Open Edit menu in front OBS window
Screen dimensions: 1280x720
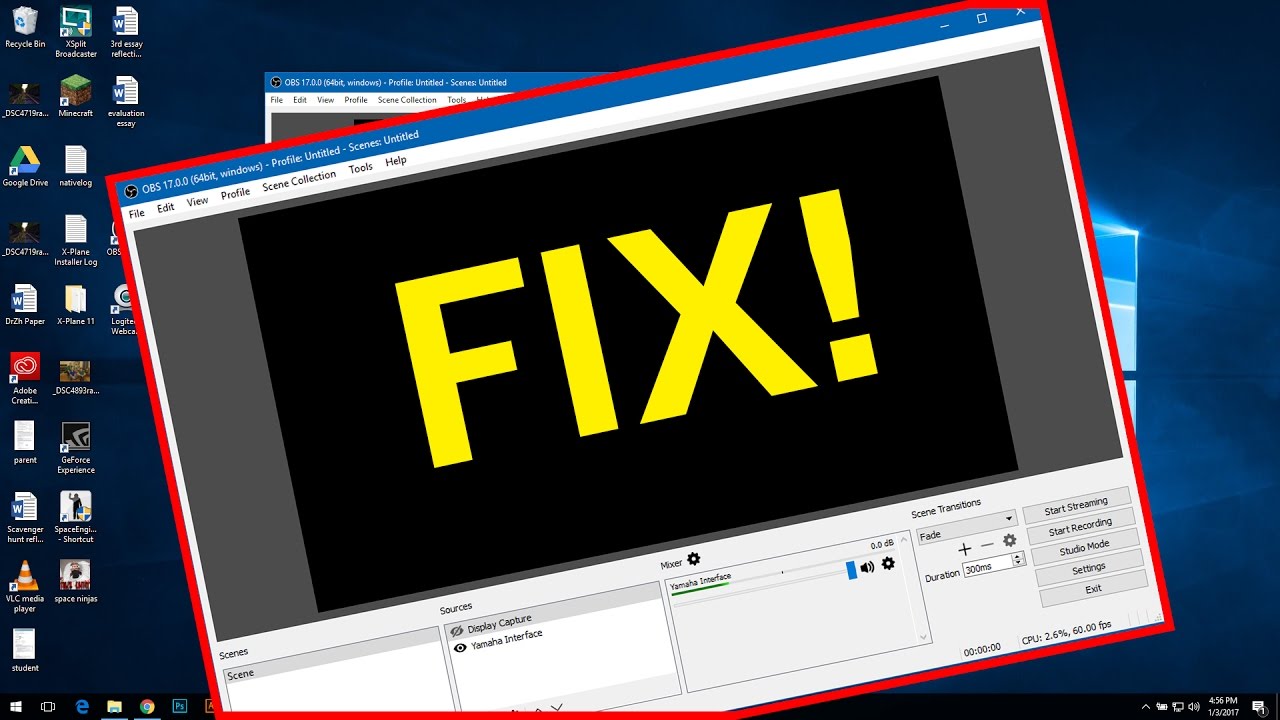point(166,207)
